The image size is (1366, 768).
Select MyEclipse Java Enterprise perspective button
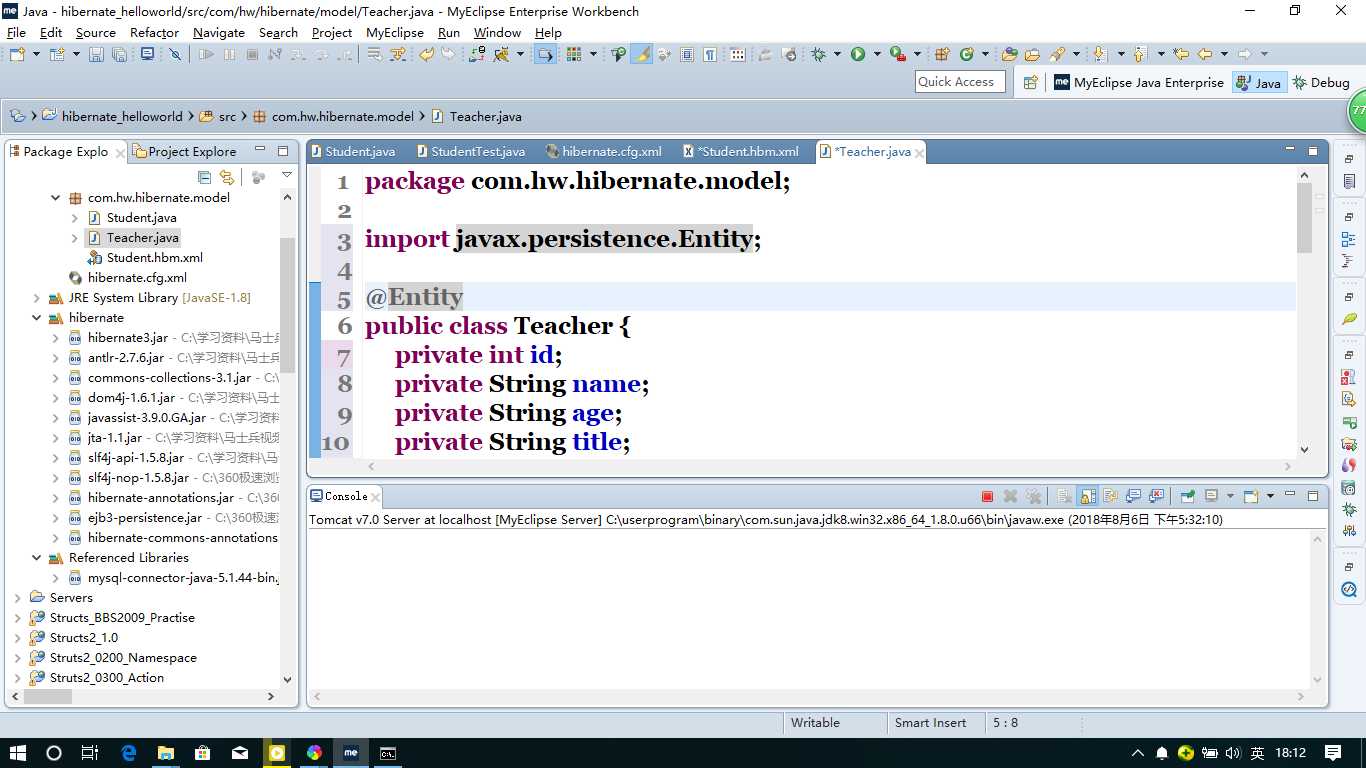pos(1138,83)
